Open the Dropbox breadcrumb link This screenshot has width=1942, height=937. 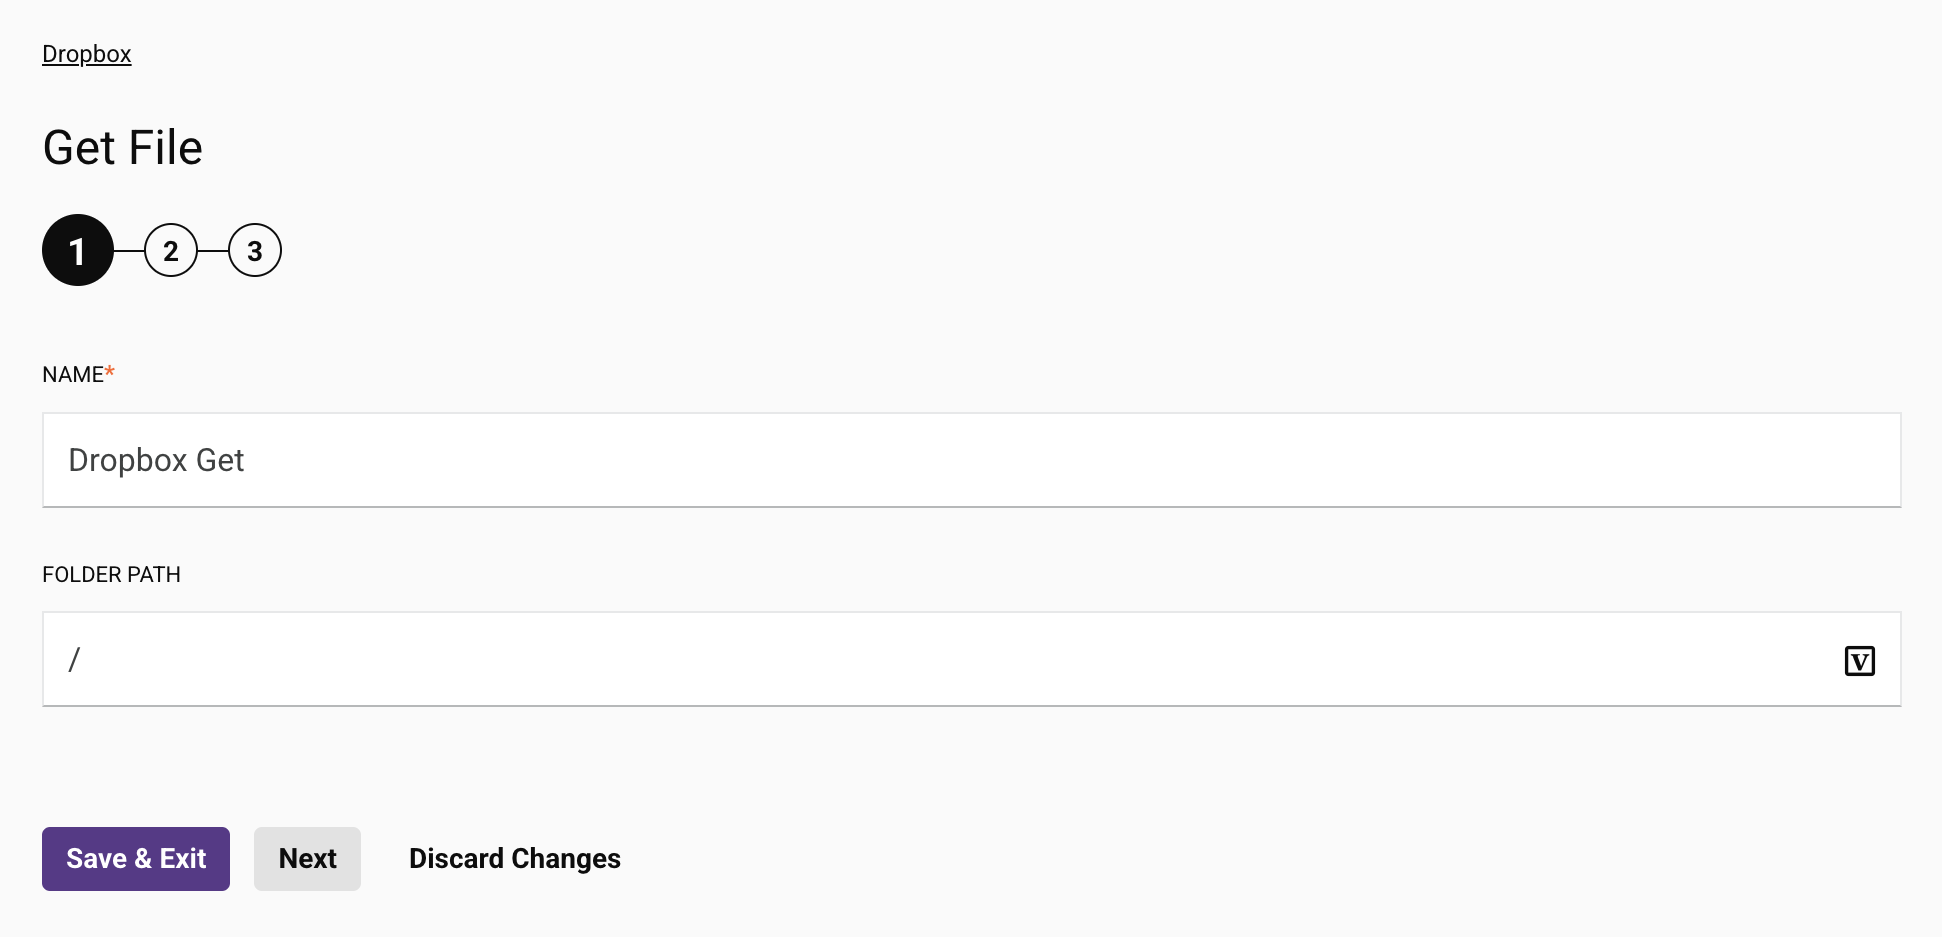click(87, 54)
